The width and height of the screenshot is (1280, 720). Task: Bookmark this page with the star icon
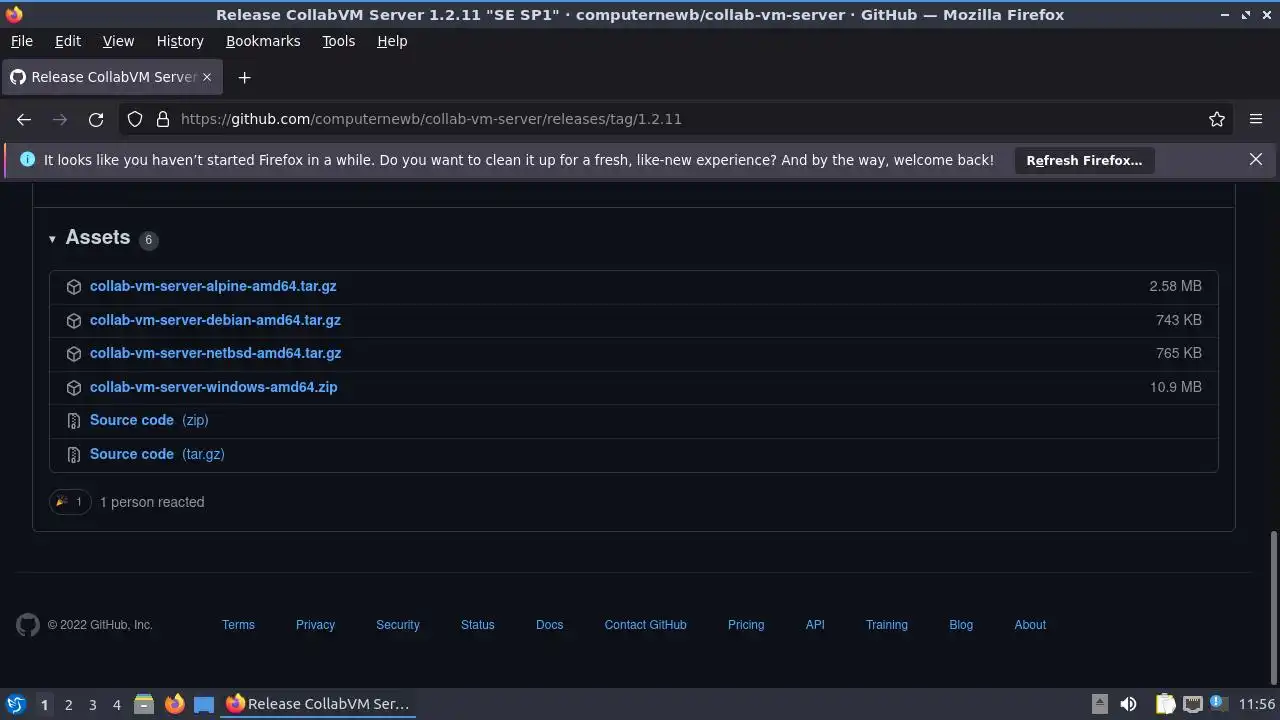pos(1217,119)
